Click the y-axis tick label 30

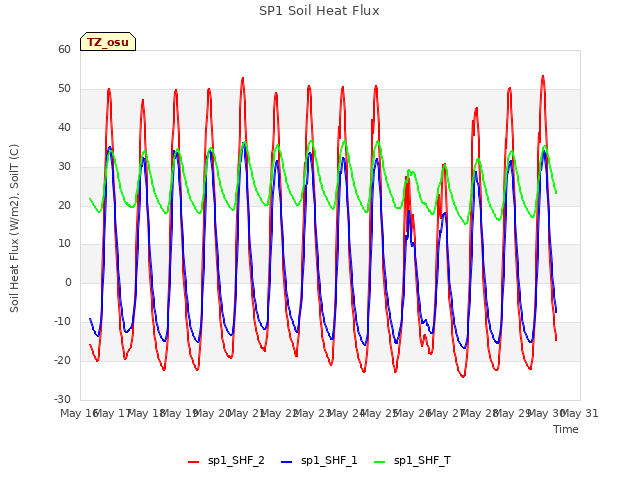coord(64,167)
